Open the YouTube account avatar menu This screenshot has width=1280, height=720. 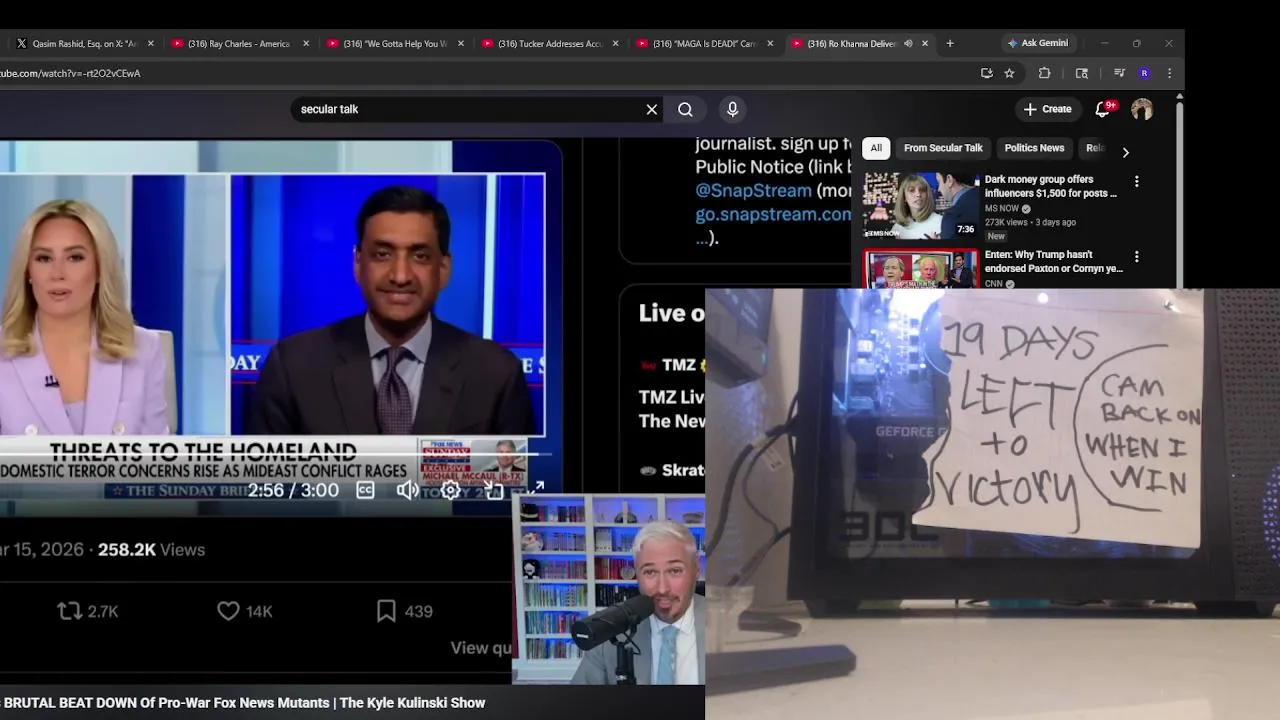coord(1142,109)
